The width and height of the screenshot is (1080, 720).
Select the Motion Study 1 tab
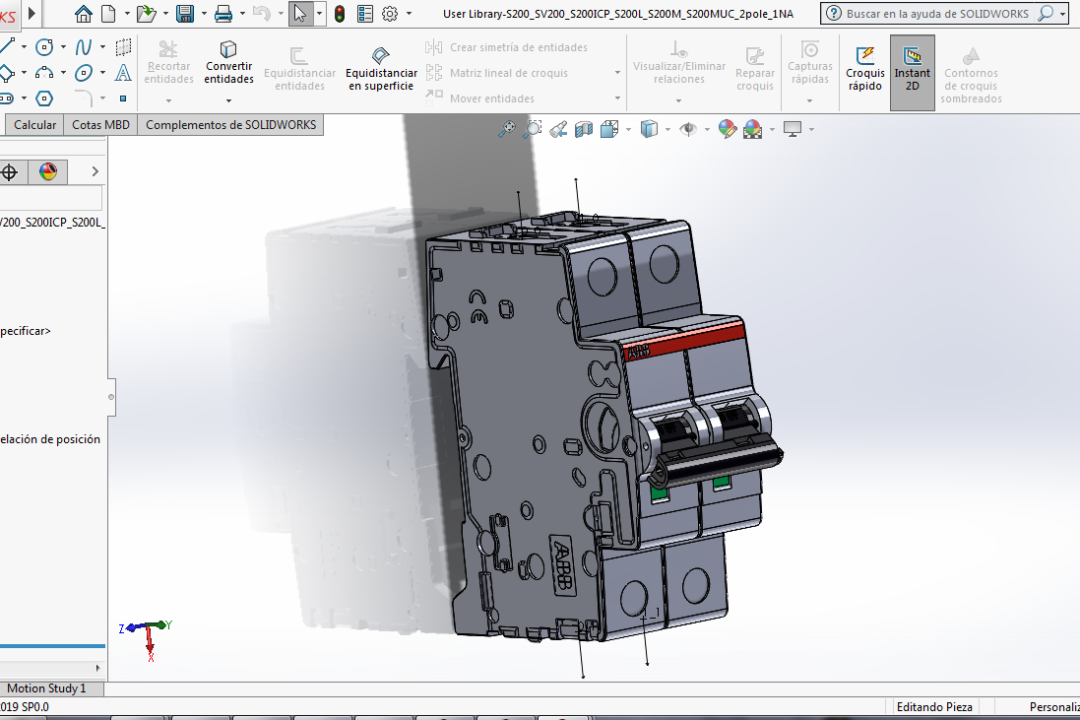[x=46, y=688]
